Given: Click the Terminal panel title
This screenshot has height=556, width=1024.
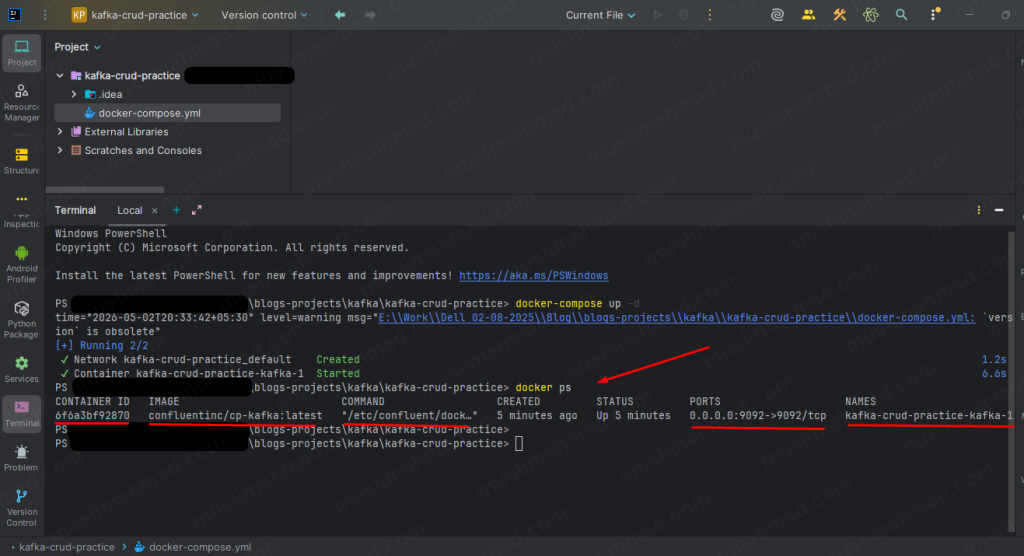Looking at the screenshot, I should pos(75,210).
